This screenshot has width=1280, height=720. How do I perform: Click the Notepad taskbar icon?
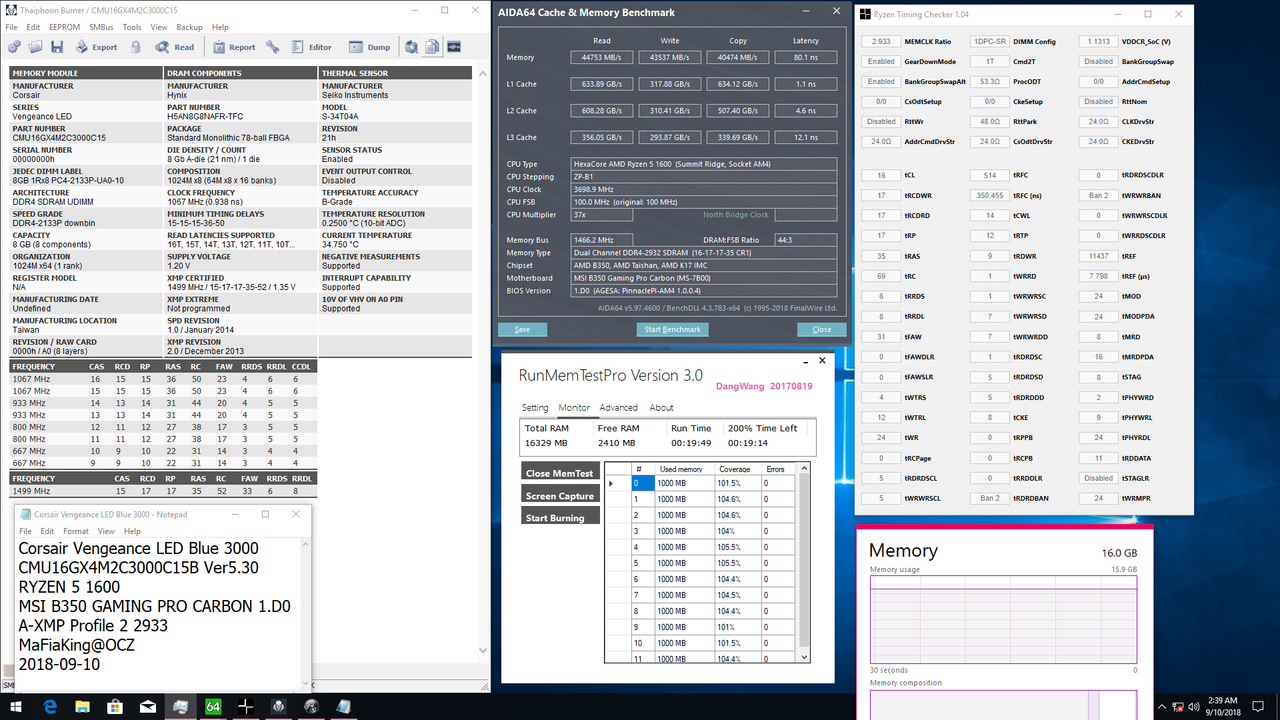345,706
